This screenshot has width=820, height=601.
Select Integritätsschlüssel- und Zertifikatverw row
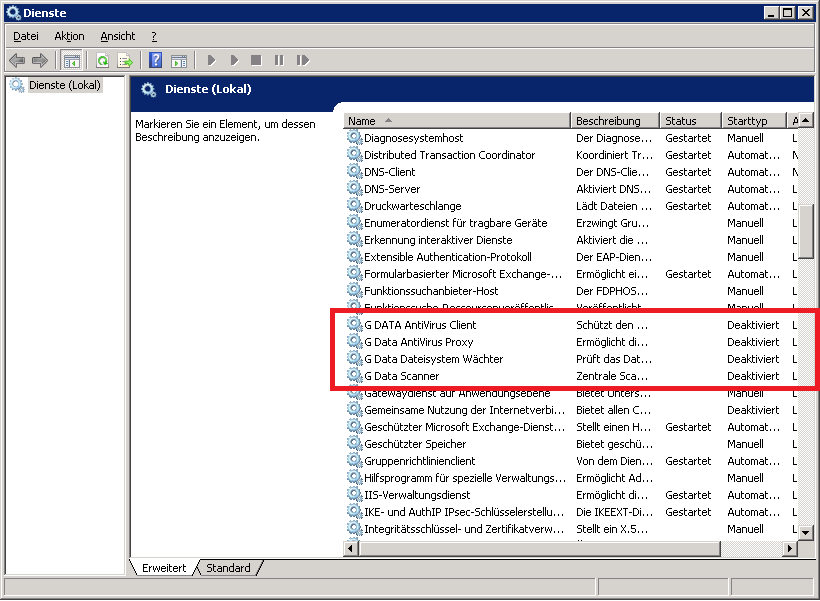571,529
